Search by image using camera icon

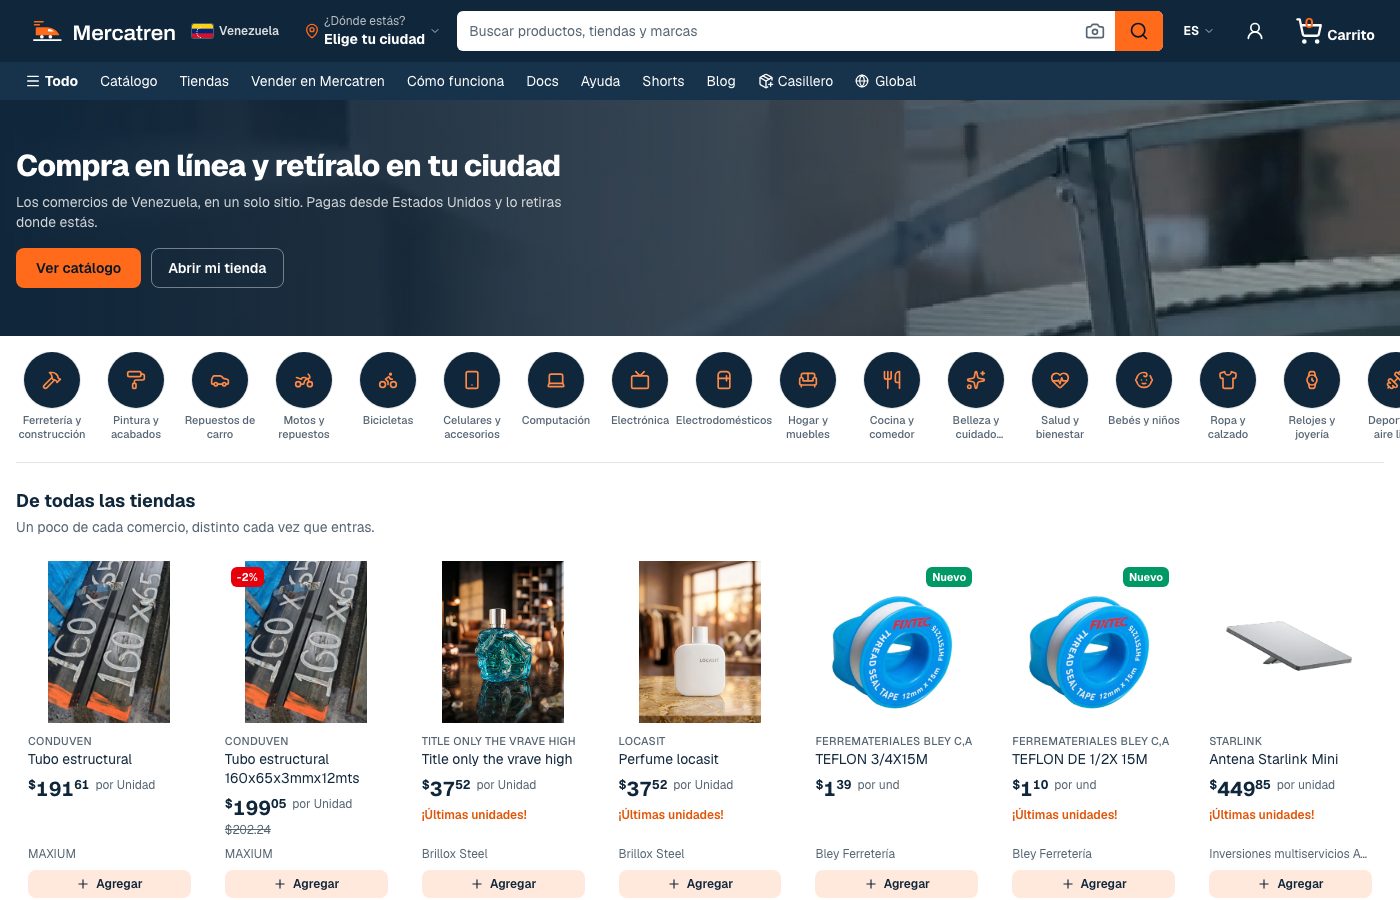click(1095, 31)
